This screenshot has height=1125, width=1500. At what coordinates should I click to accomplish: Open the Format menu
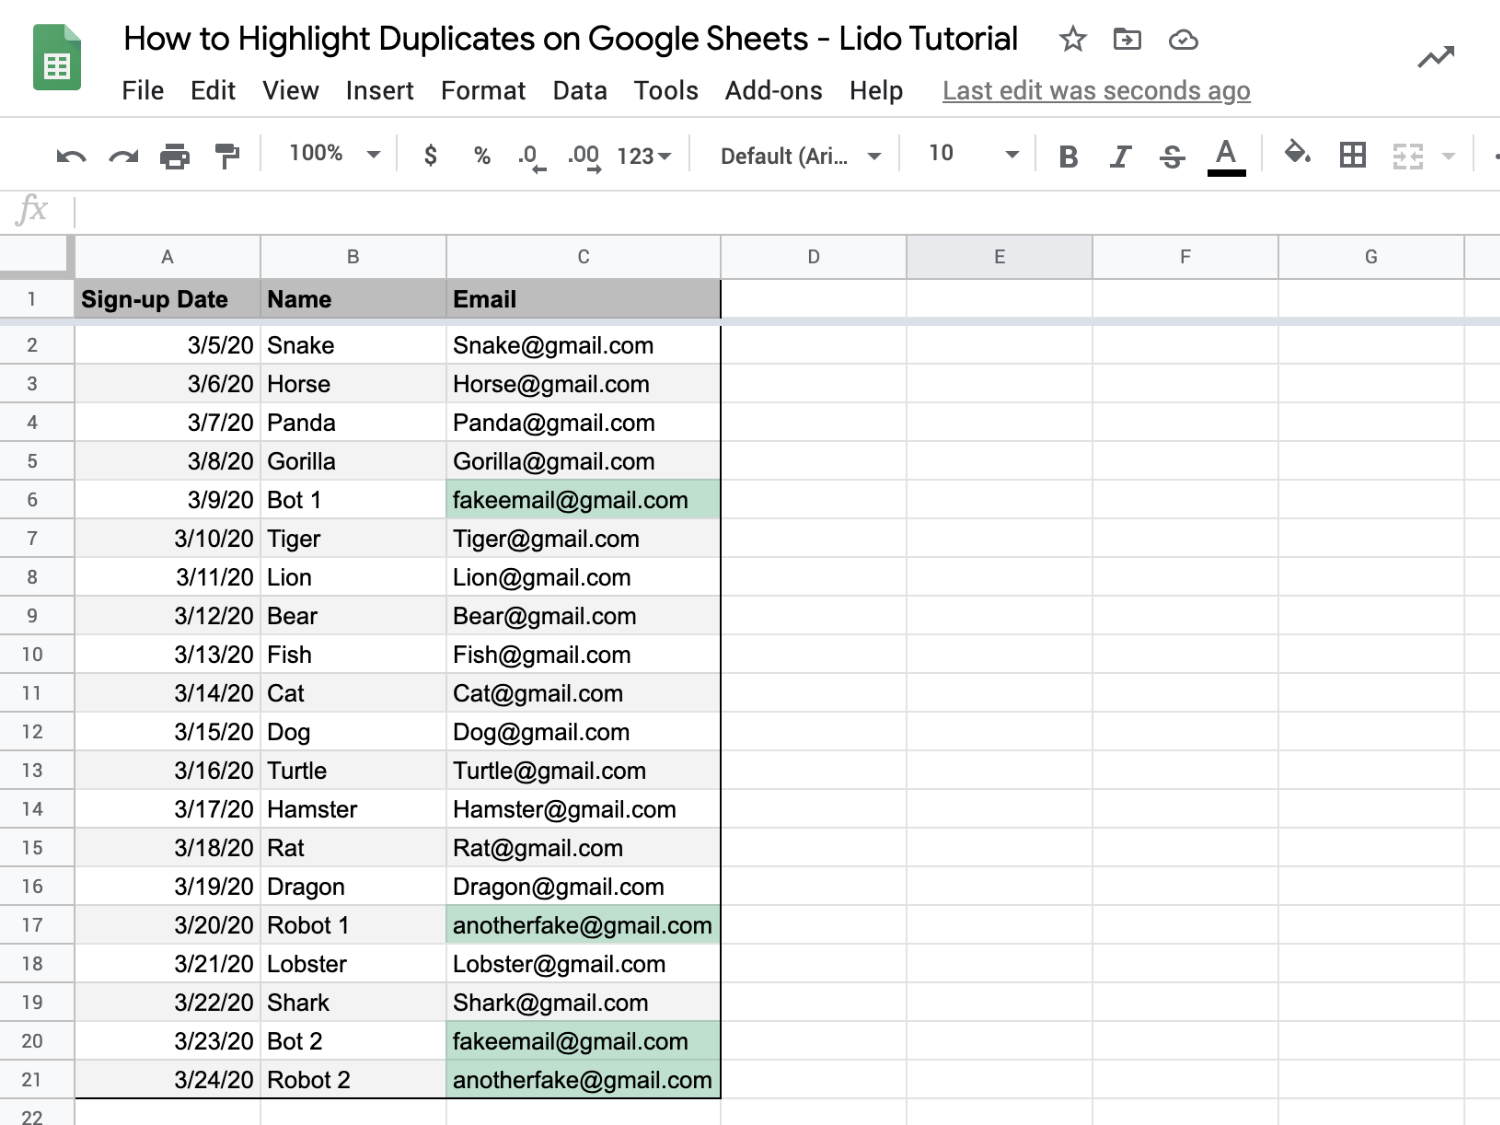tap(483, 90)
